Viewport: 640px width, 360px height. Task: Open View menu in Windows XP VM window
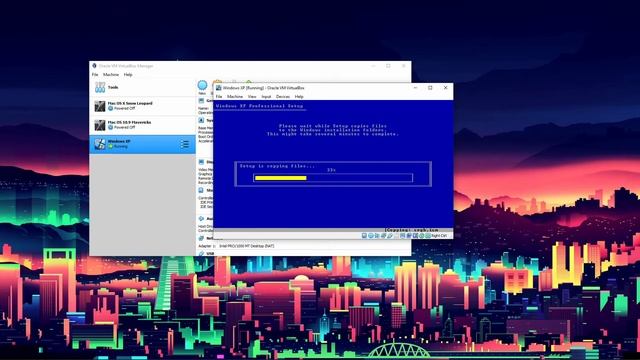pos(252,97)
